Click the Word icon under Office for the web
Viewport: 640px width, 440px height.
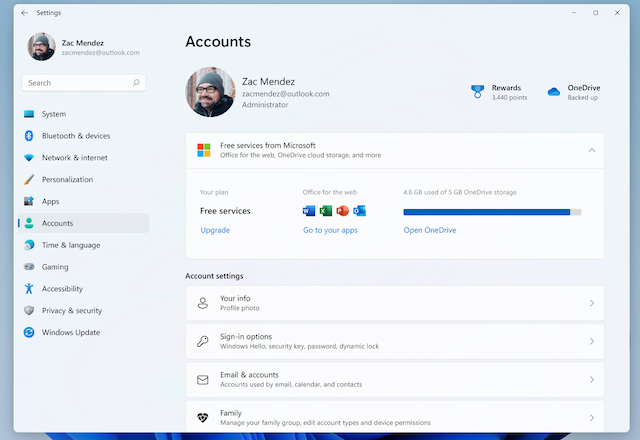coord(309,211)
